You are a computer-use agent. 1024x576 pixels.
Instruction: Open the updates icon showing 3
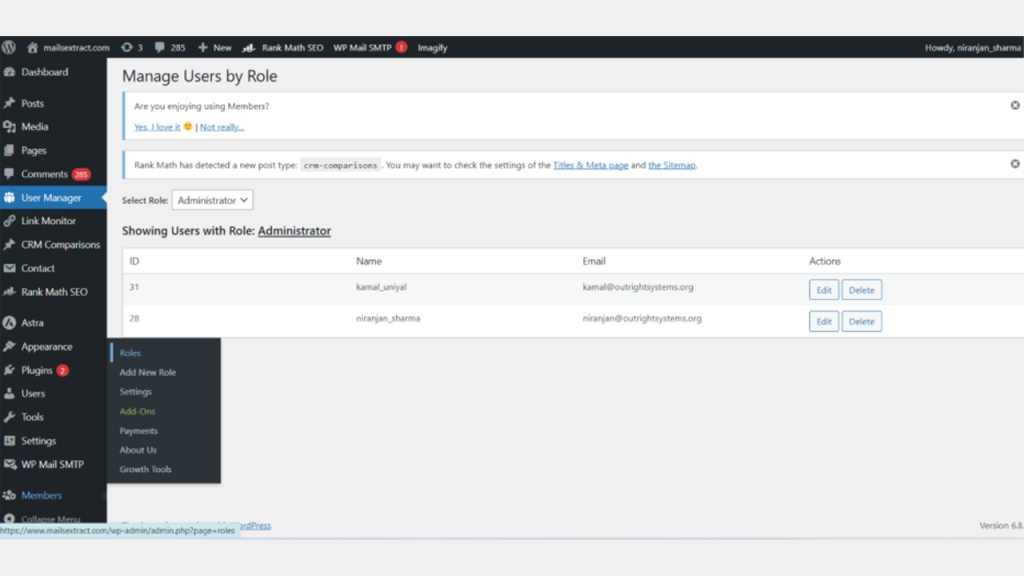pyautogui.click(x=132, y=47)
